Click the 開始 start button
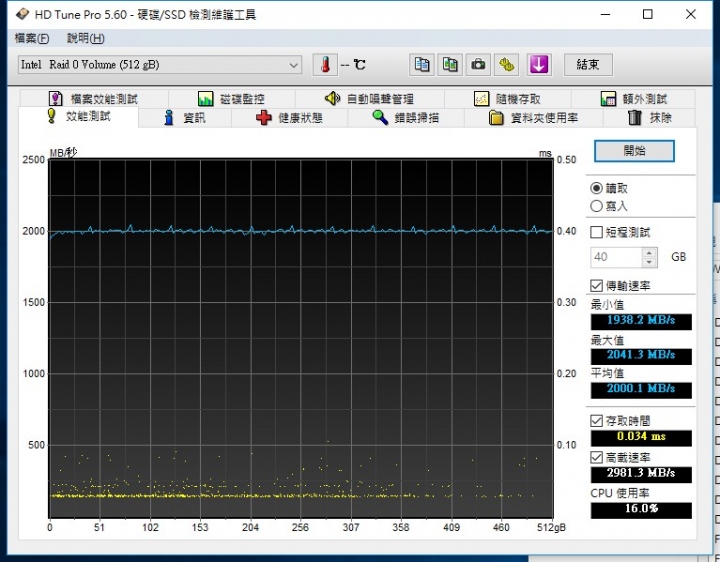The height and width of the screenshot is (562, 720). pos(634,151)
